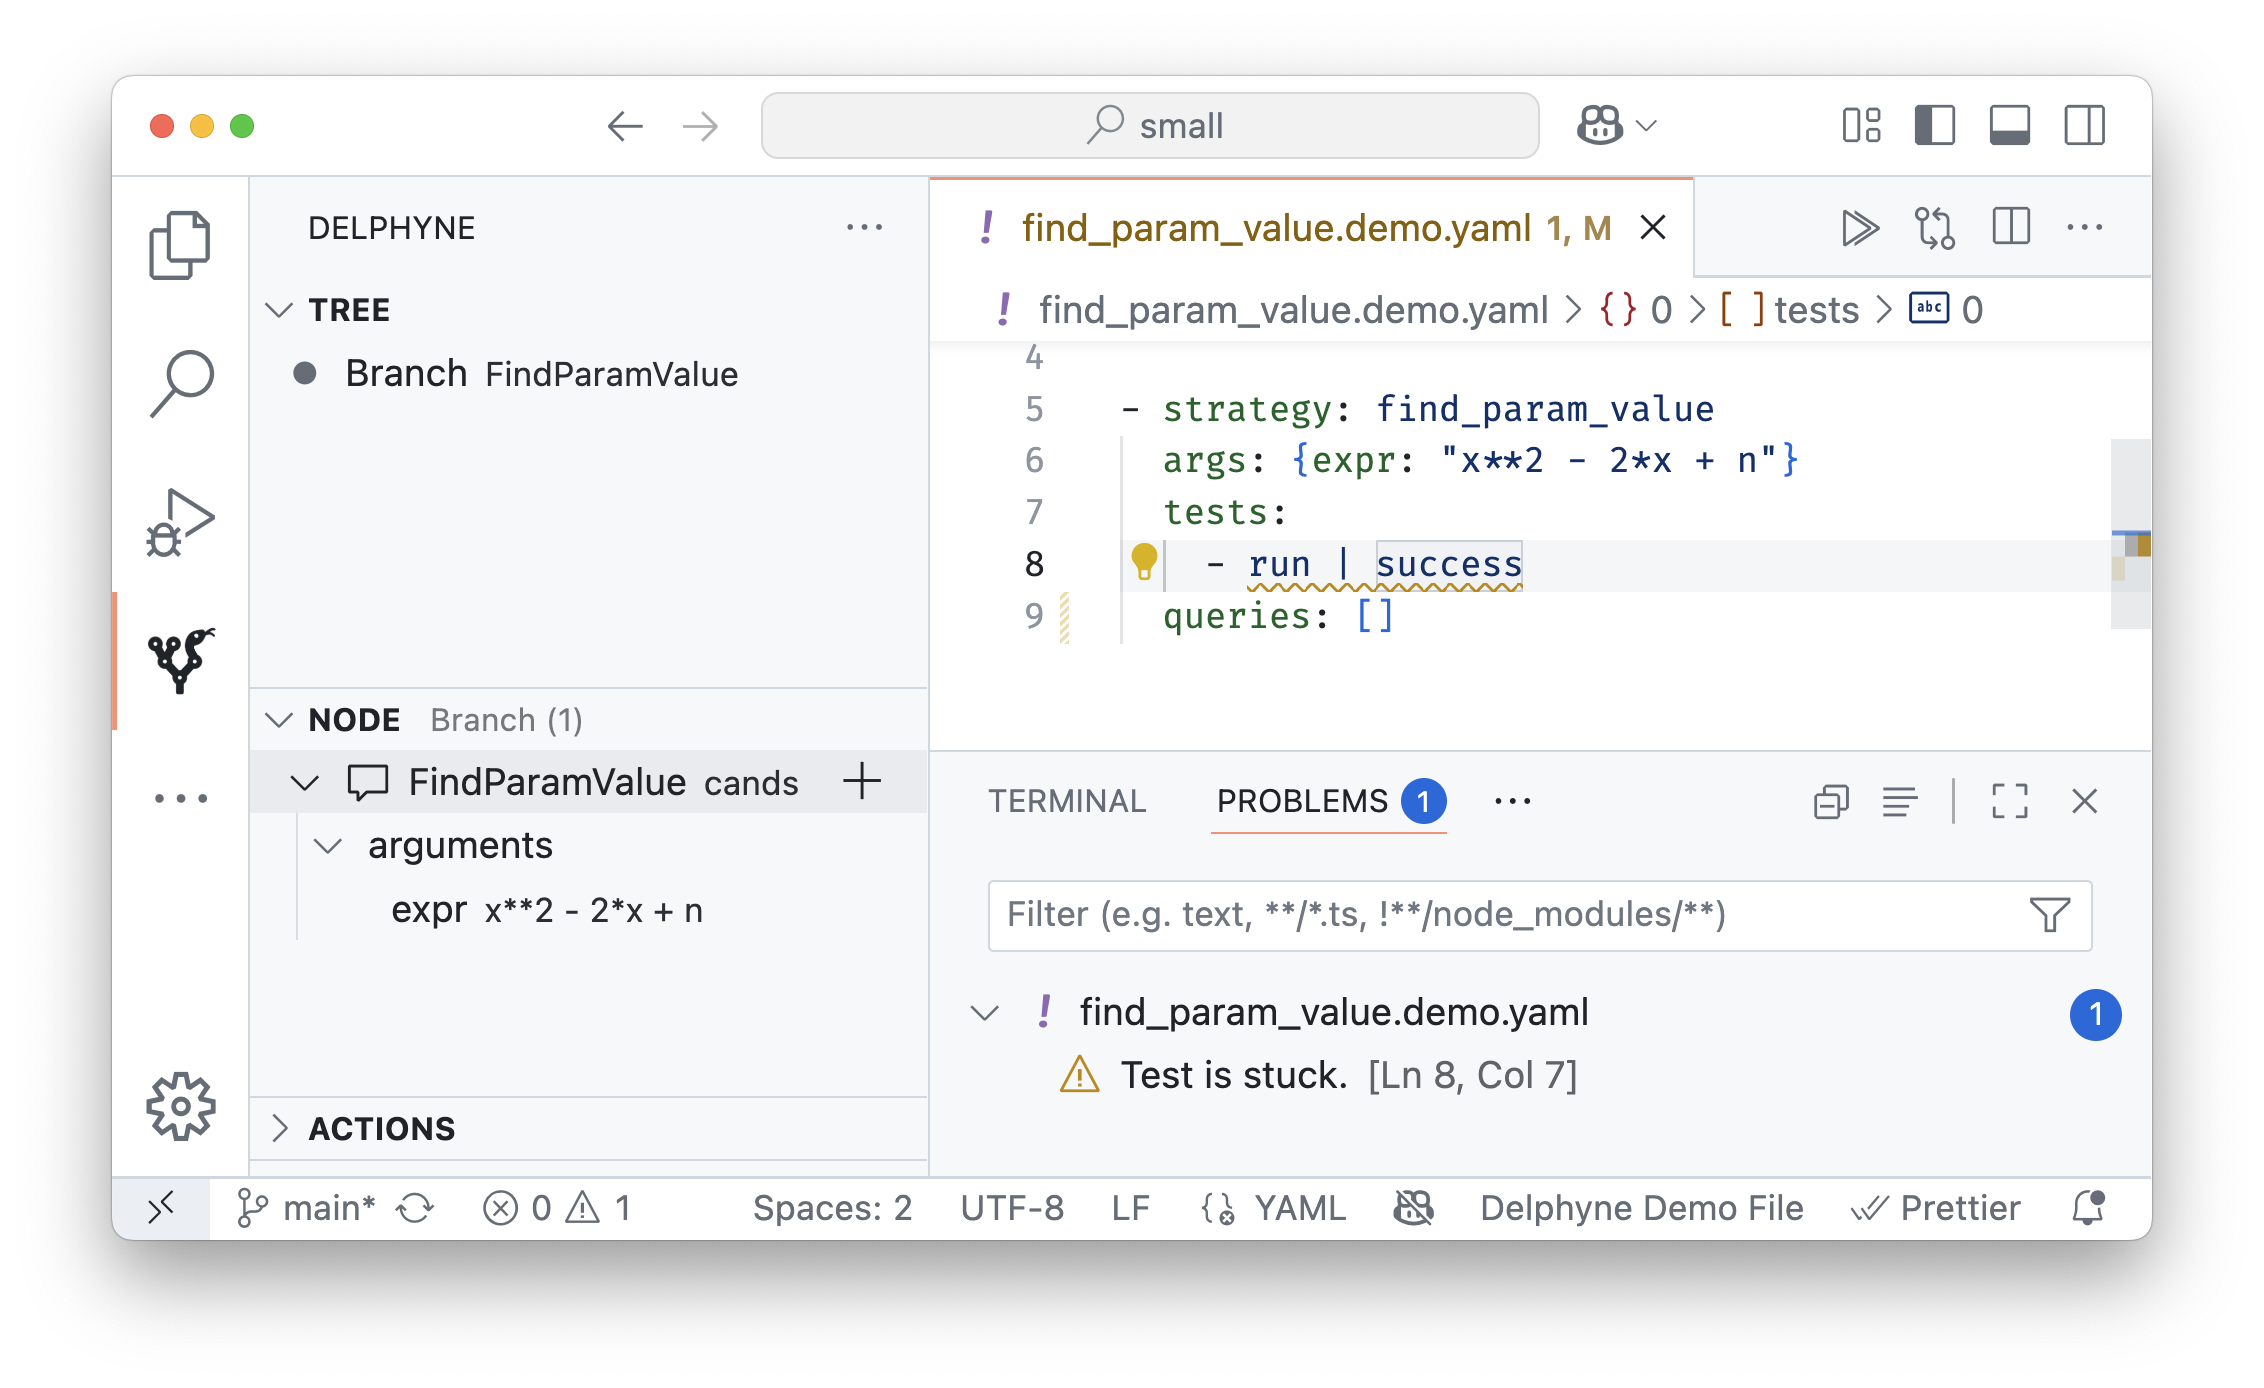
Task: Open Run and Debug view
Action: coord(180,522)
